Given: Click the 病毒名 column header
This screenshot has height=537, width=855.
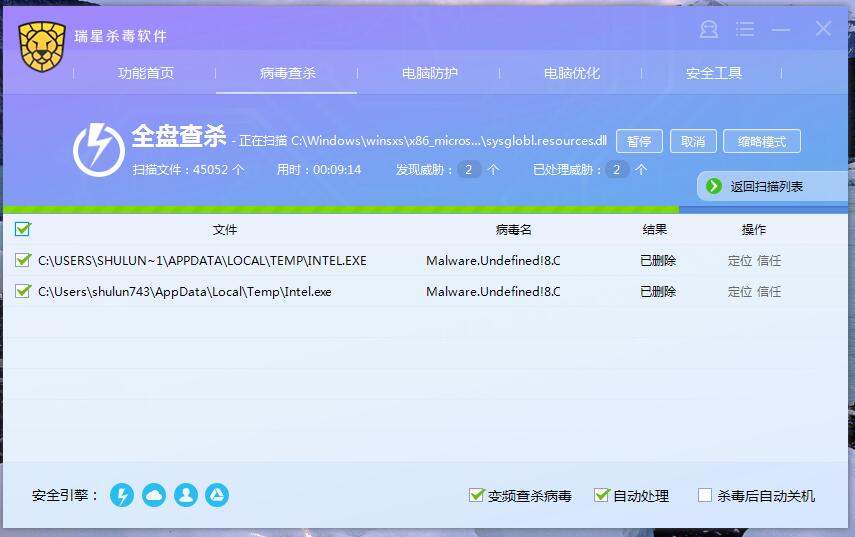Looking at the screenshot, I should [513, 230].
